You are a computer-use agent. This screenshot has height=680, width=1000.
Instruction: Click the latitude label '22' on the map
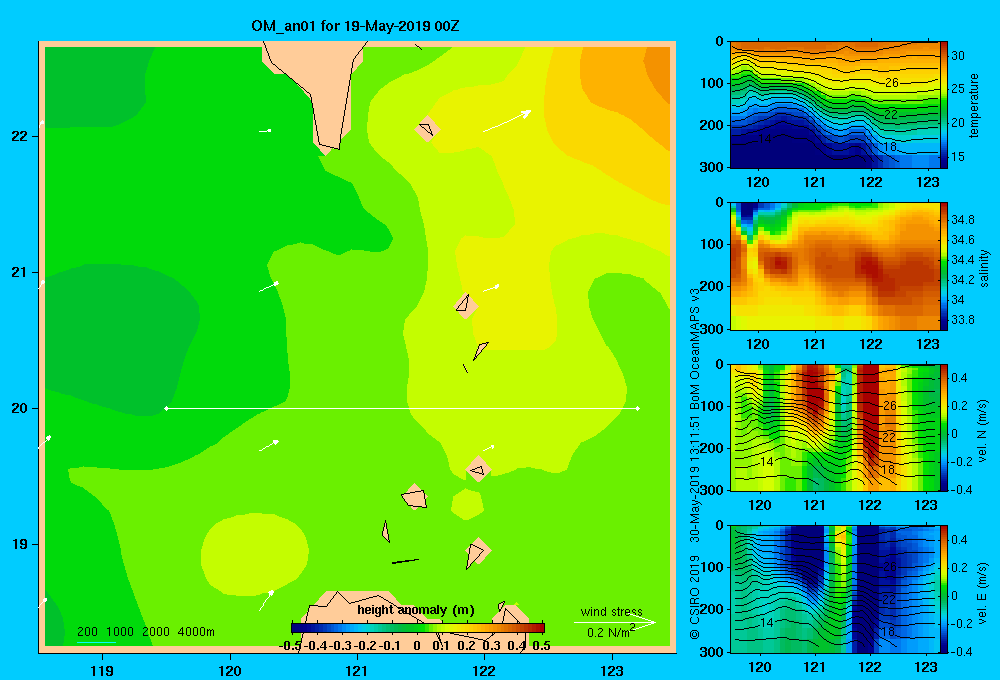point(20,136)
